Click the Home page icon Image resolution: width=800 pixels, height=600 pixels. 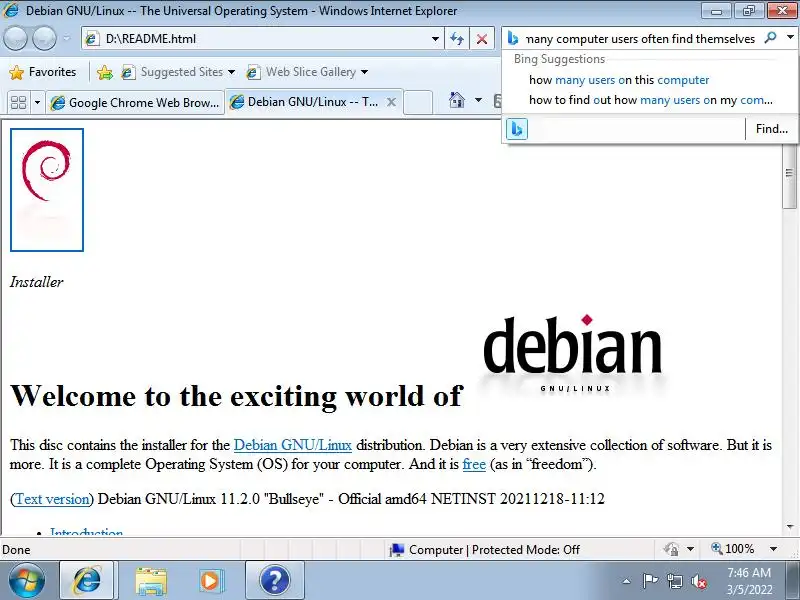[457, 100]
